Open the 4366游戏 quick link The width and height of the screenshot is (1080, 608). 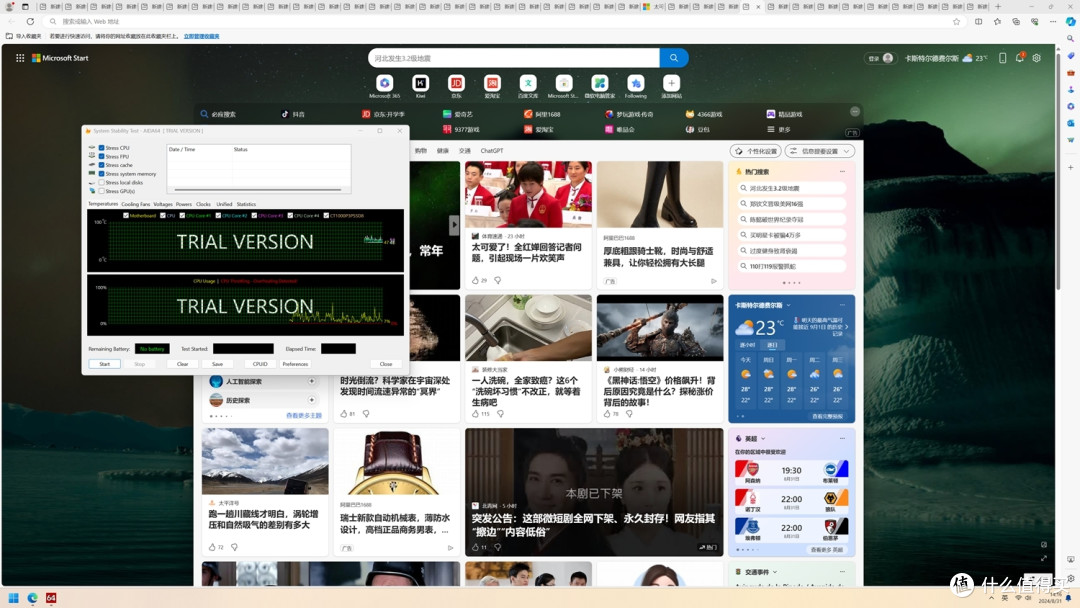704,114
